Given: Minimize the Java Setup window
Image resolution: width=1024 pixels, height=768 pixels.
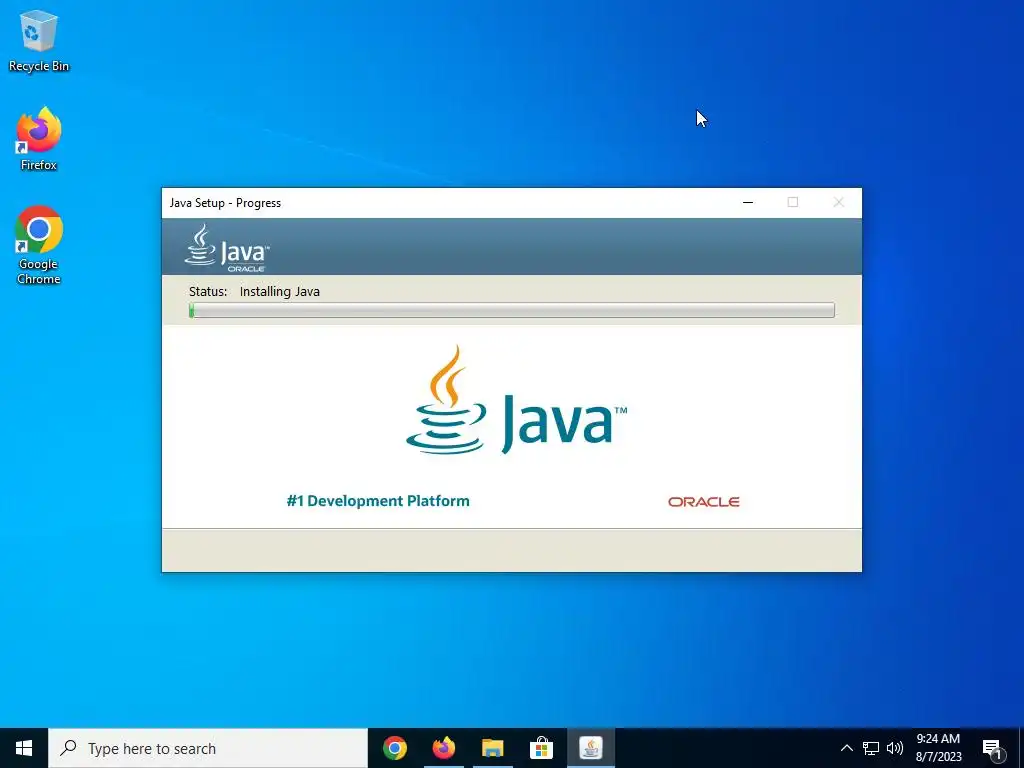Looking at the screenshot, I should pyautogui.click(x=748, y=202).
